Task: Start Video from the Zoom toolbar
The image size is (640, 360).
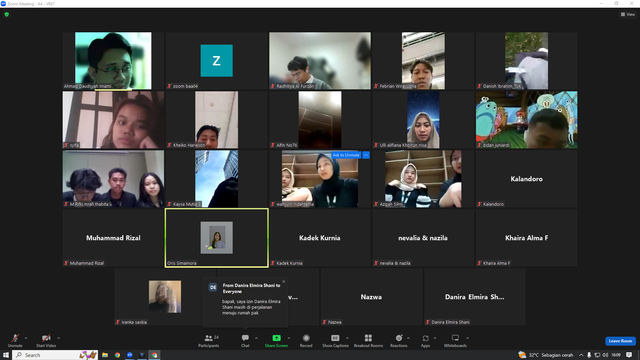Action: [46, 340]
